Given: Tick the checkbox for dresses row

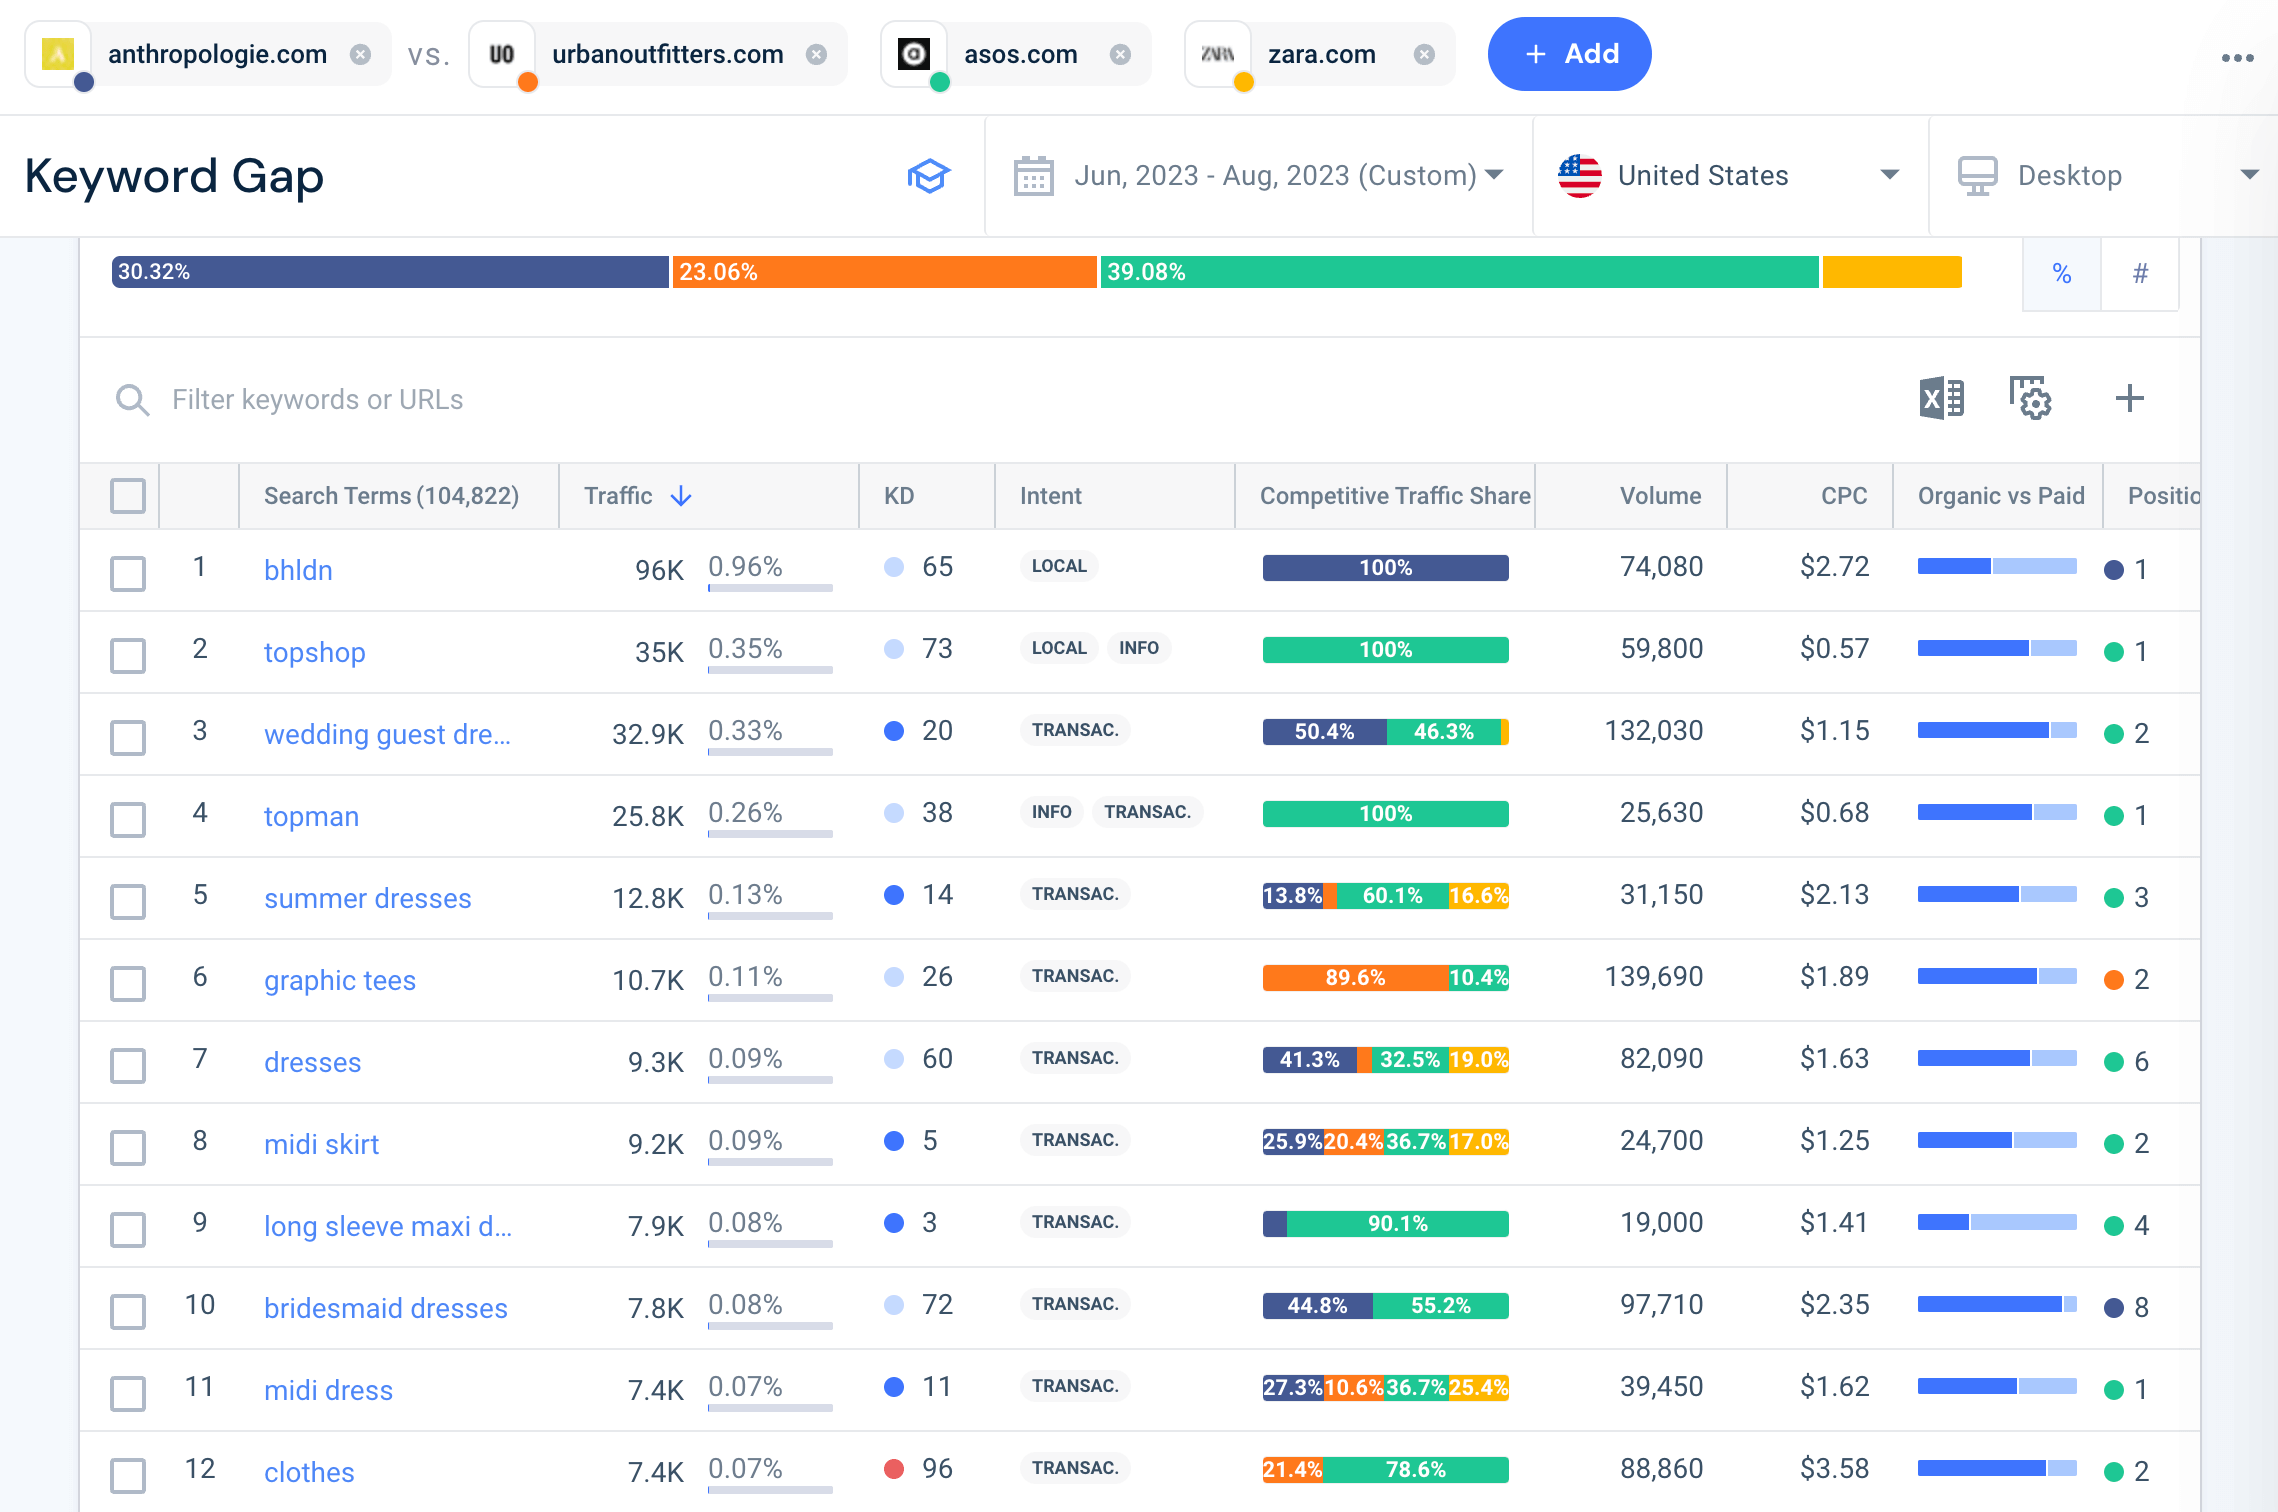Looking at the screenshot, I should pyautogui.click(x=128, y=1066).
